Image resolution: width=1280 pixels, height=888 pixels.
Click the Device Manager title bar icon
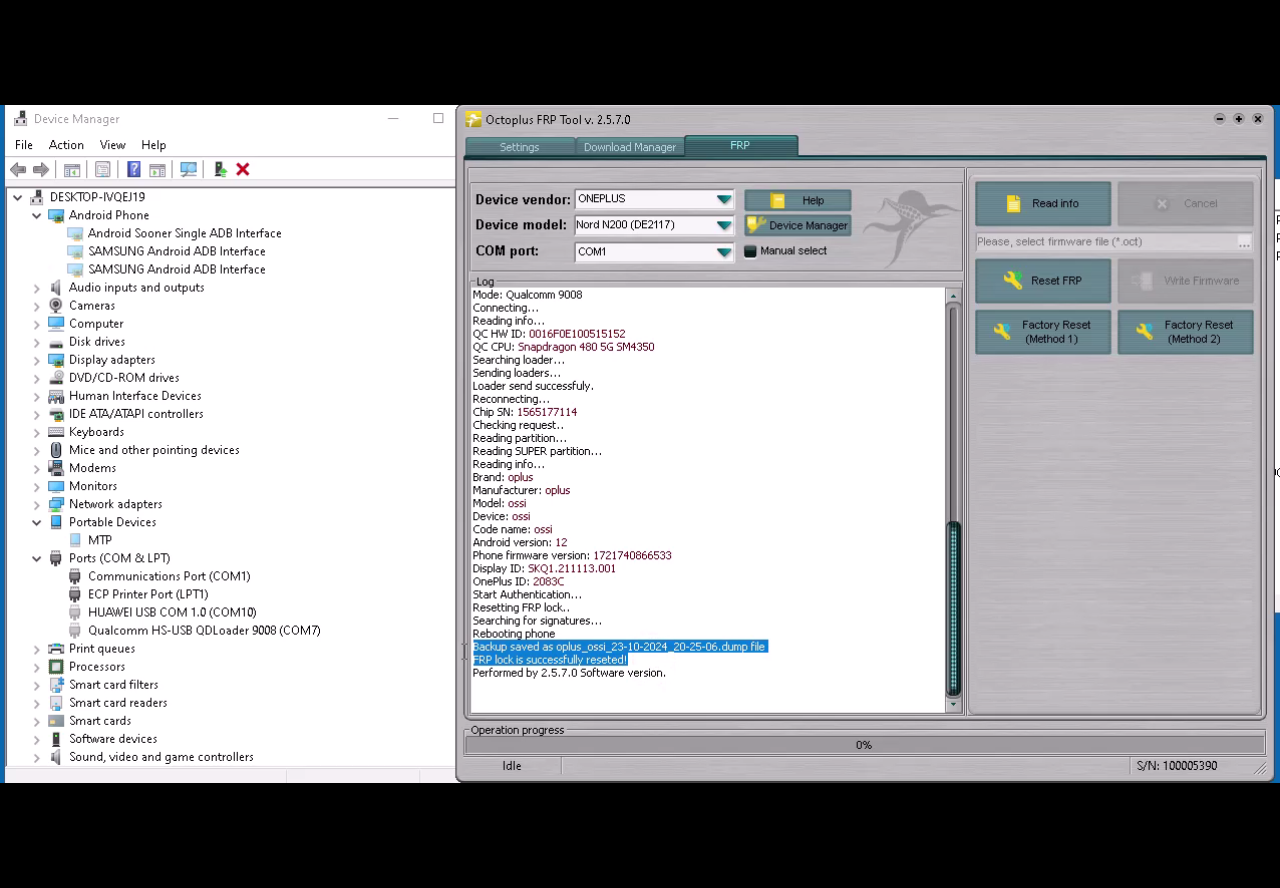(x=21, y=119)
